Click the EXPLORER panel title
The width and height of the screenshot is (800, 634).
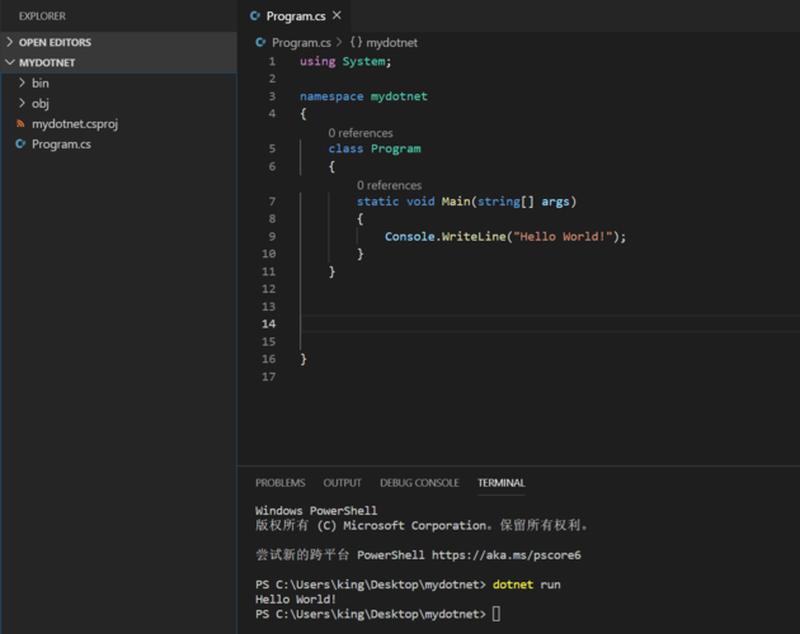[x=42, y=16]
